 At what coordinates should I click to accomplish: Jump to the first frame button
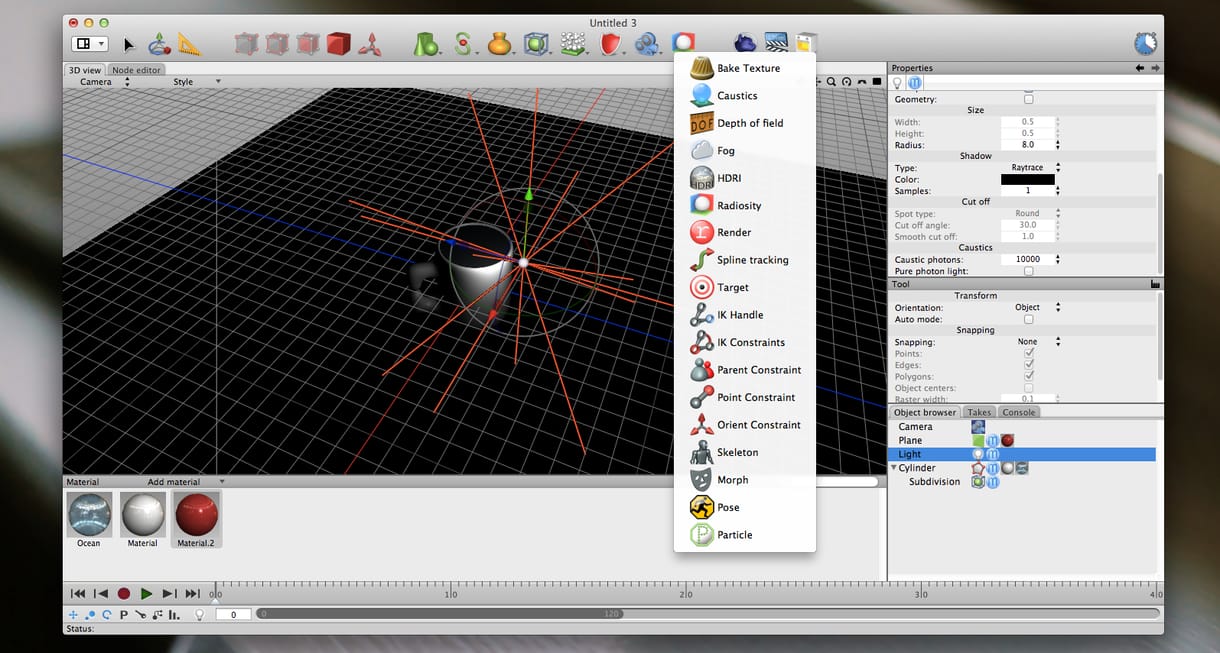78,594
